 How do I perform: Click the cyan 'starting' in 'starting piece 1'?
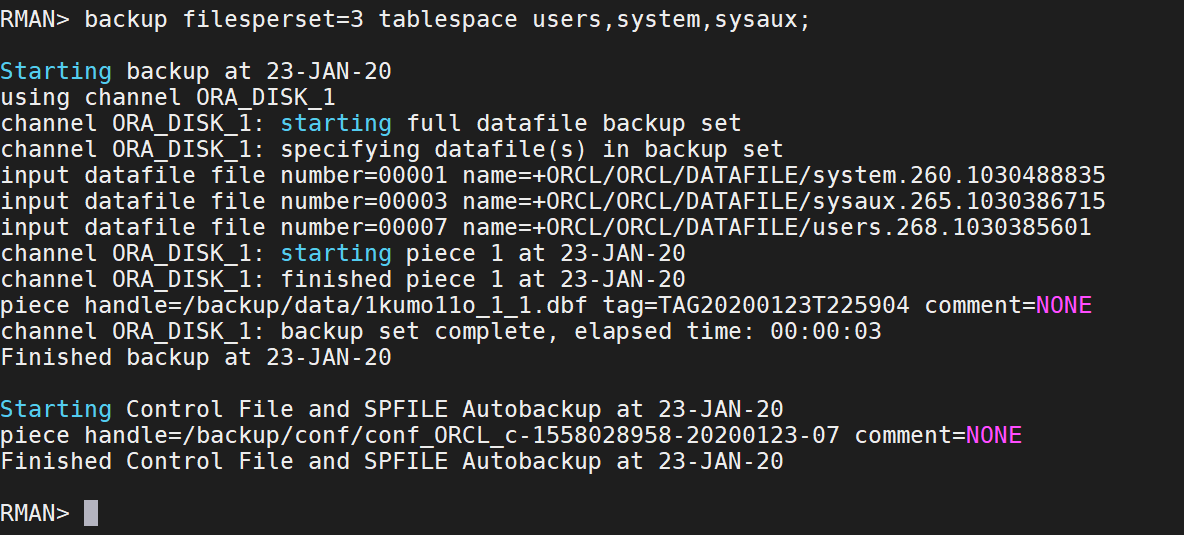(335, 254)
